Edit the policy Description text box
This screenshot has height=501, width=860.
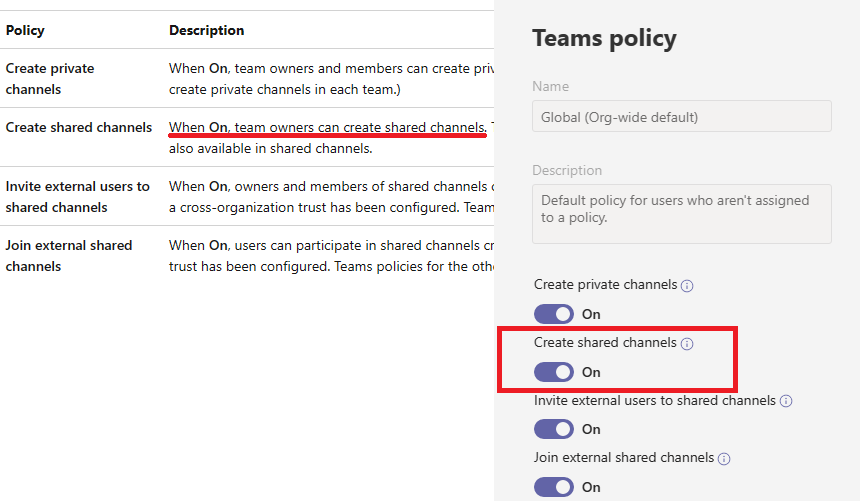point(682,214)
